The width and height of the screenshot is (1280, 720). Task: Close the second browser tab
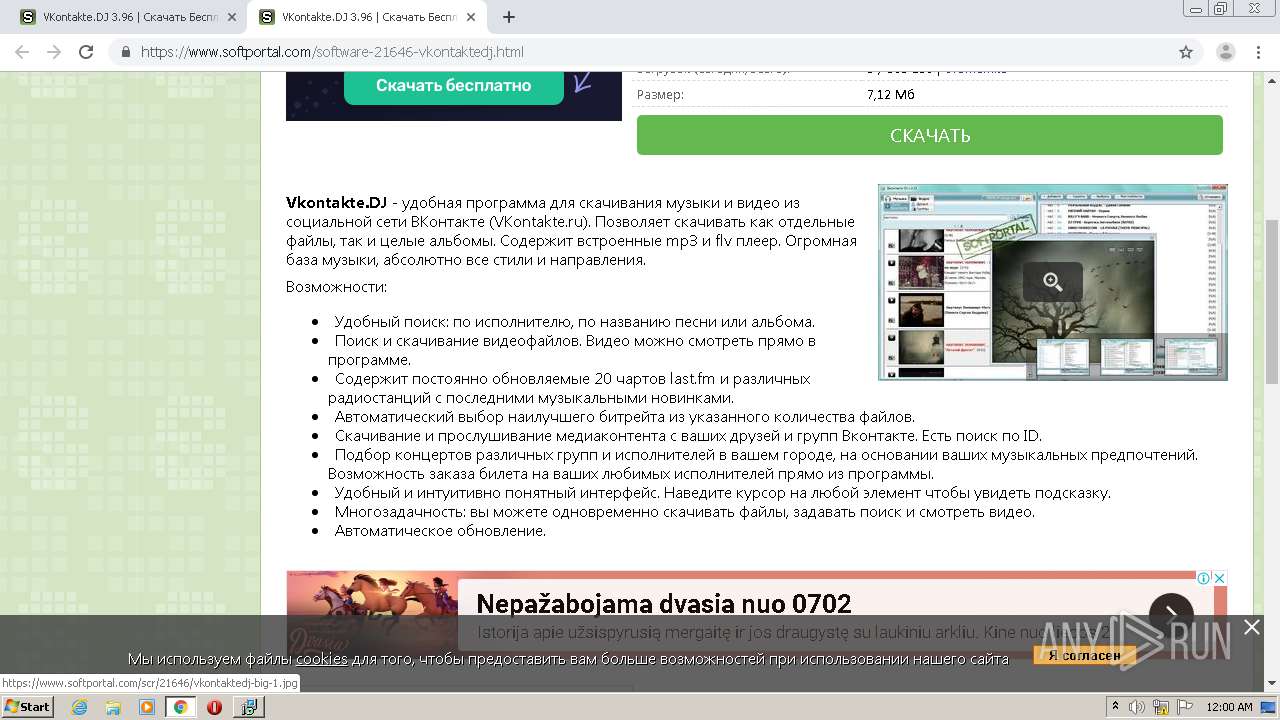[x=471, y=17]
